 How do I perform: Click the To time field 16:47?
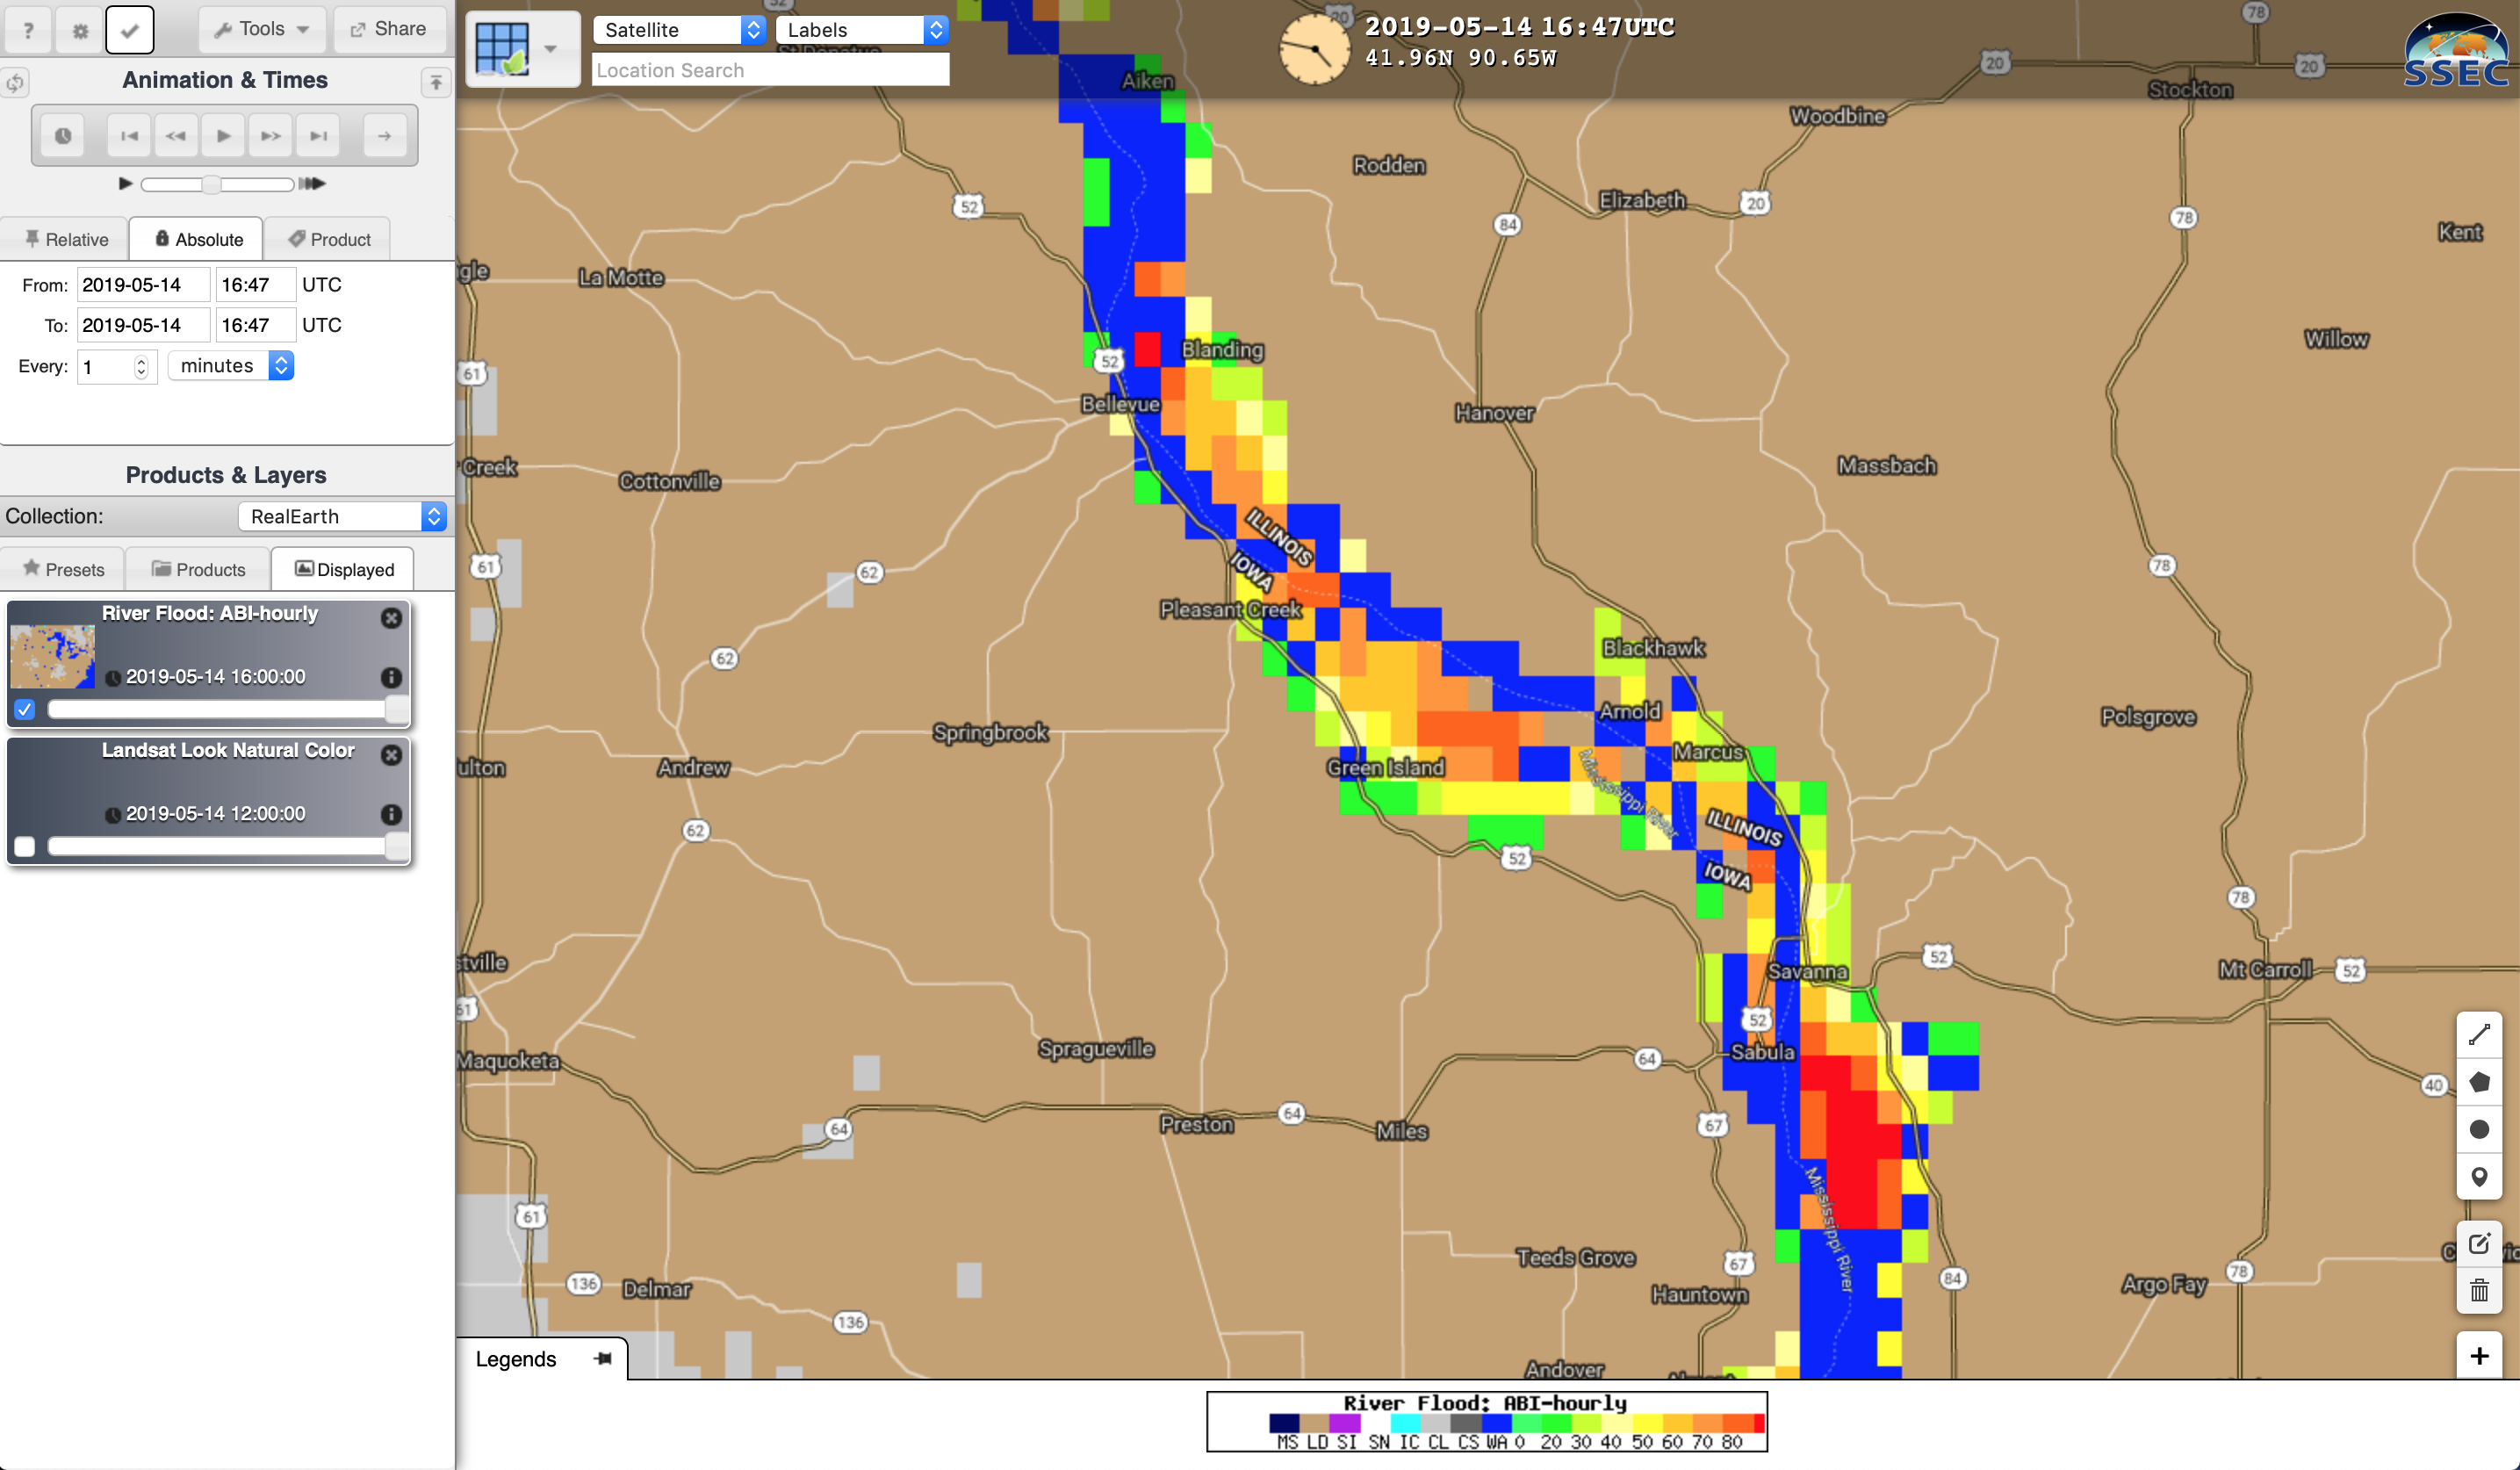pos(256,325)
